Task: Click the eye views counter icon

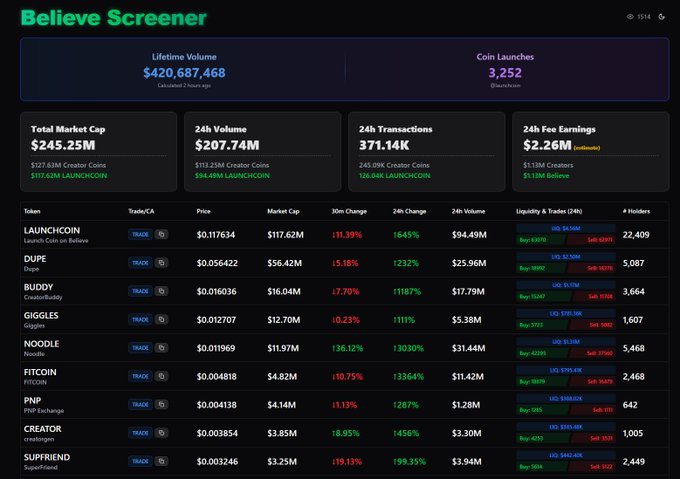Action: [x=630, y=17]
